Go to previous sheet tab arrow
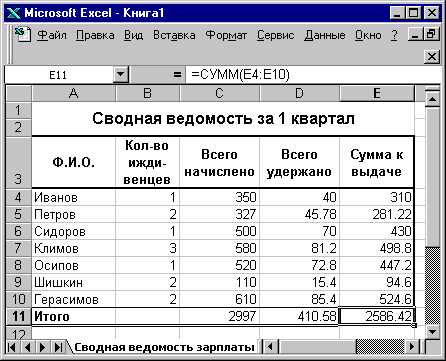The width and height of the screenshot is (446, 361). point(27,347)
